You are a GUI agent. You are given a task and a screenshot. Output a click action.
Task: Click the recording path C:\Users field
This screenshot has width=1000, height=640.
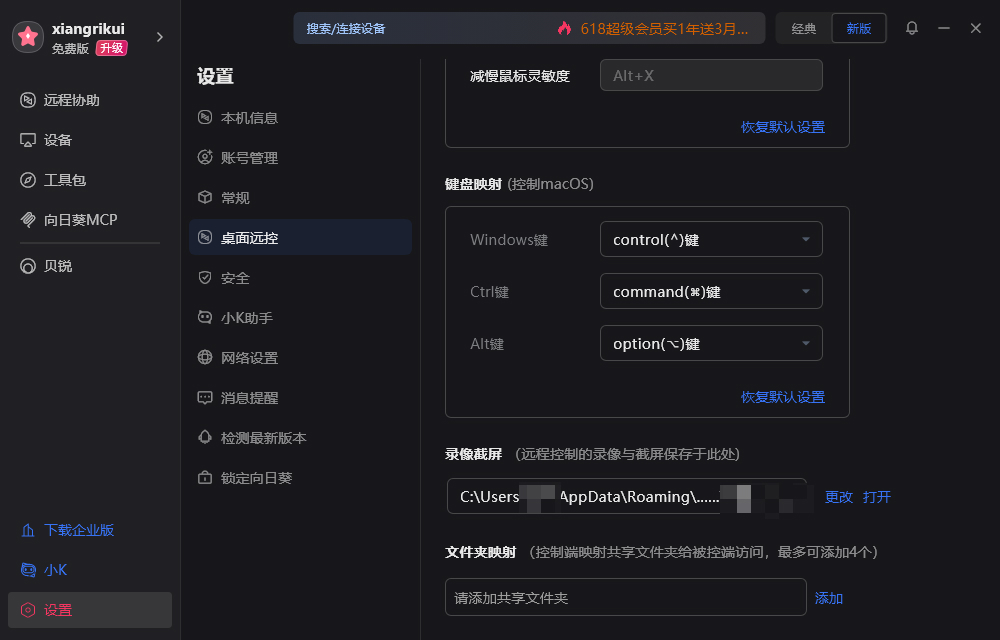tap(627, 496)
